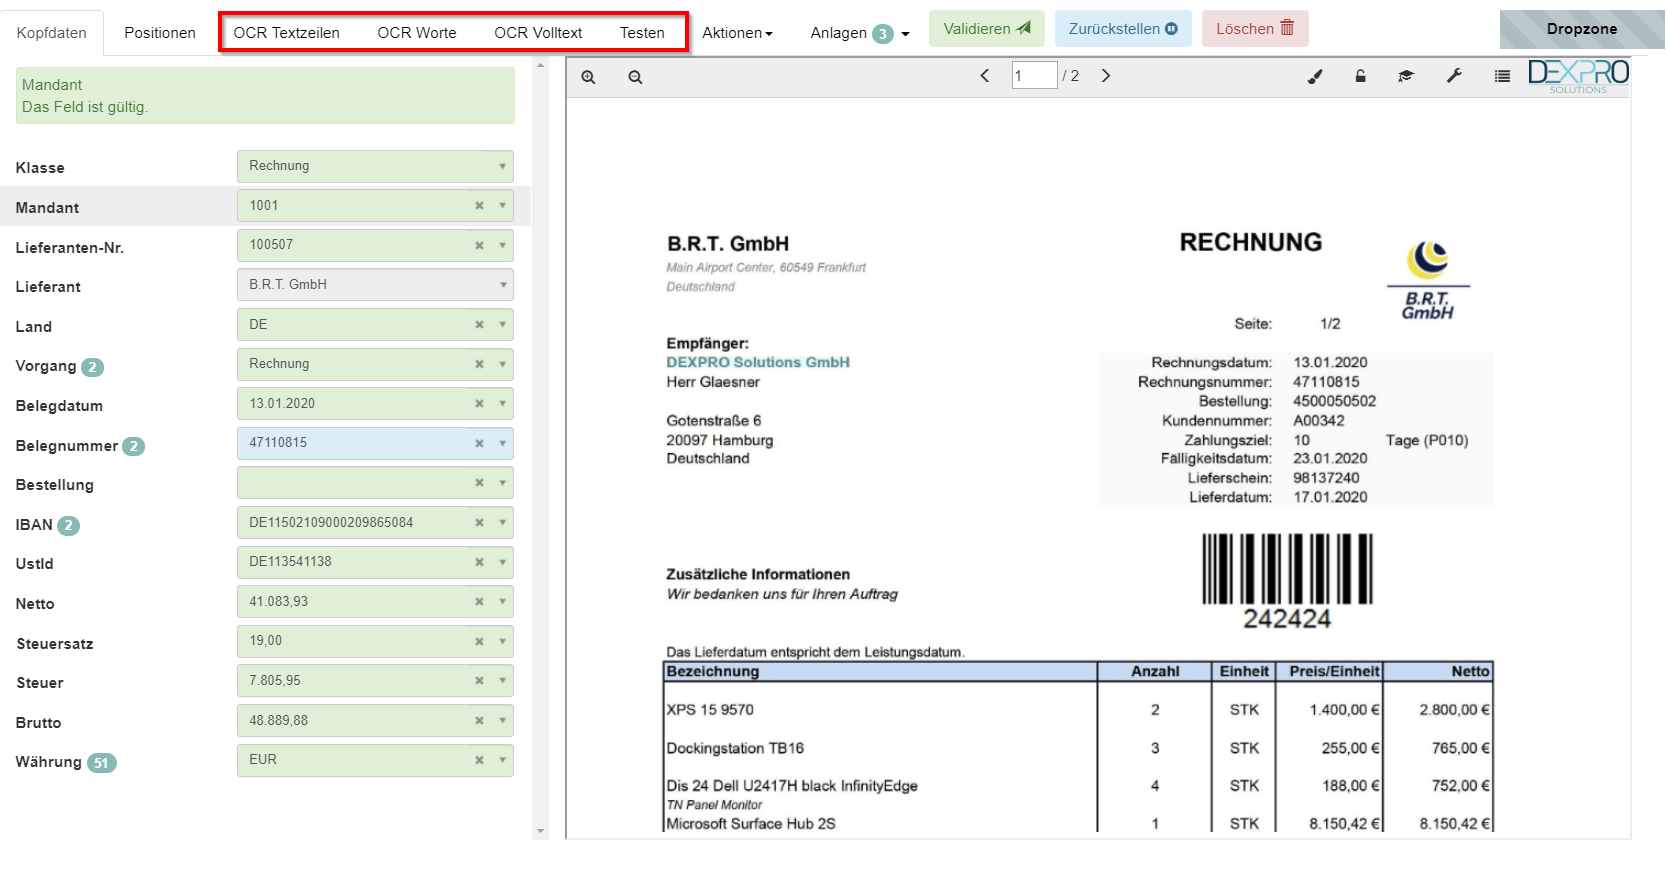The image size is (1666, 880).
Task: Click the IBAN badge showing 2
Action: click(x=68, y=526)
